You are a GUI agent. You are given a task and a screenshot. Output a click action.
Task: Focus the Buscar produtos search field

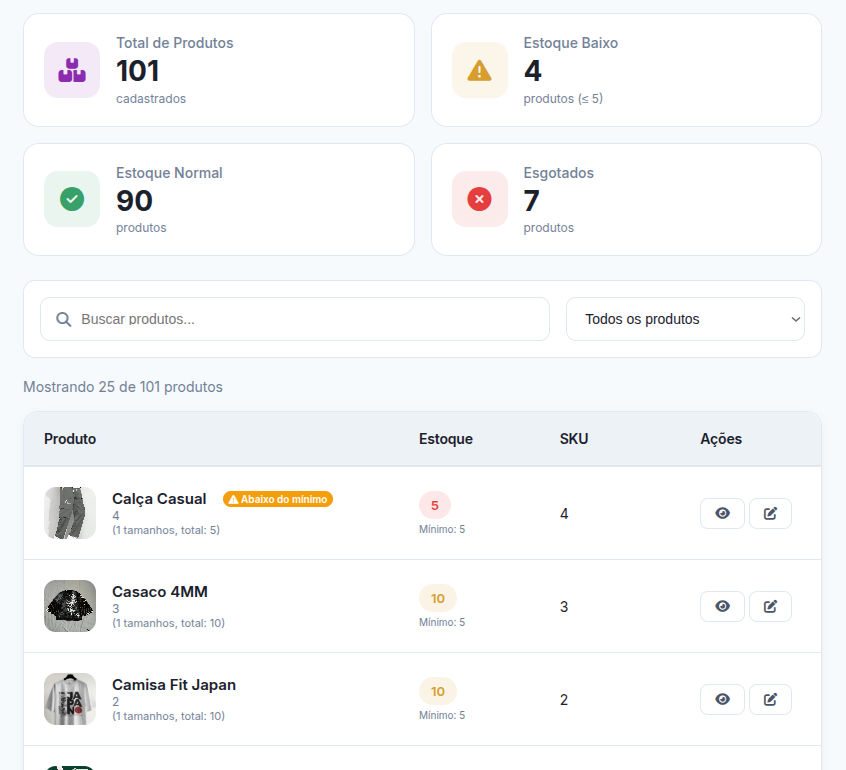[295, 319]
